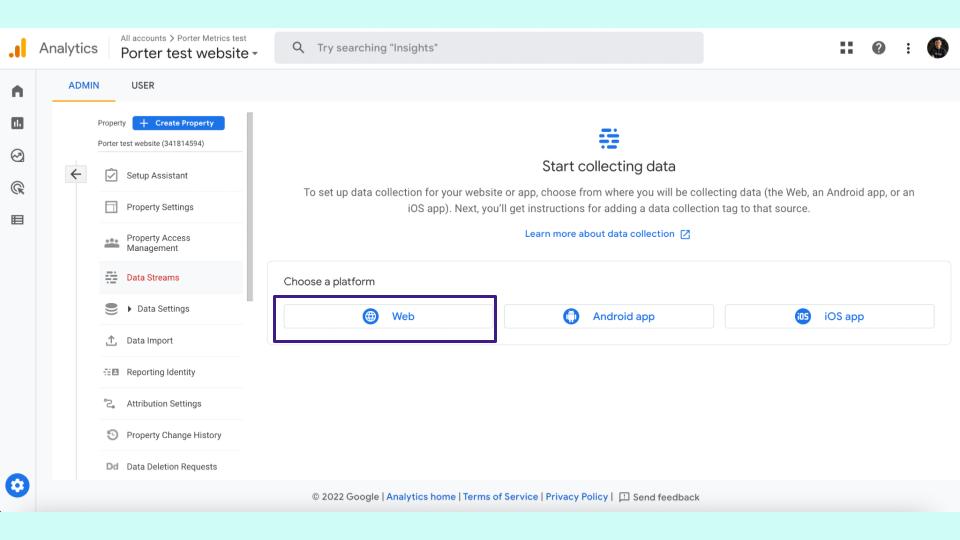Click the Create Property button
Screen dimensions: 960x540
178,123
